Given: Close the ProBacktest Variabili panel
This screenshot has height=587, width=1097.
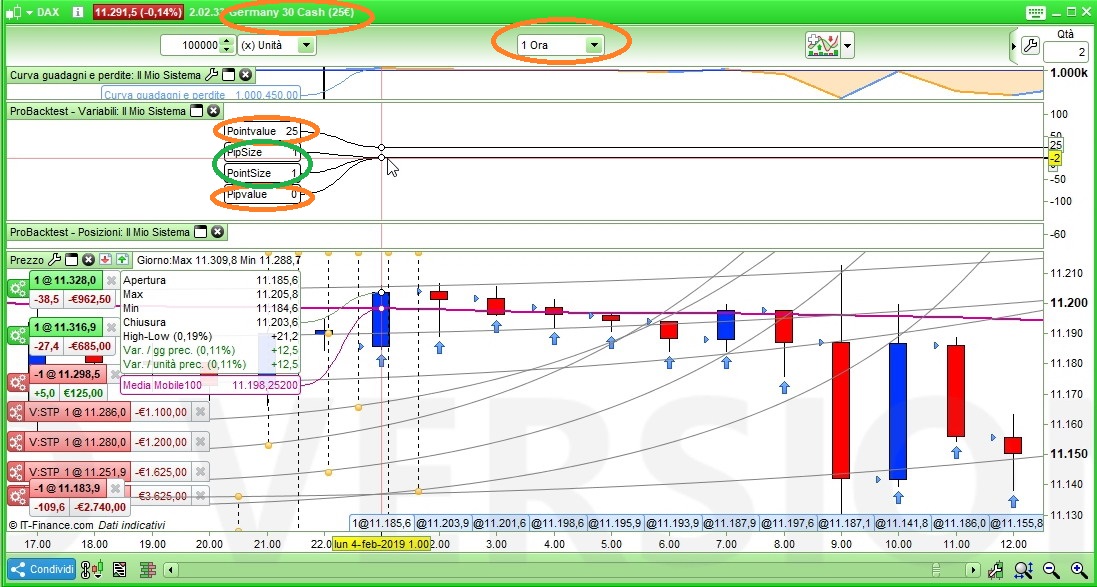Looking at the screenshot, I should click(213, 111).
